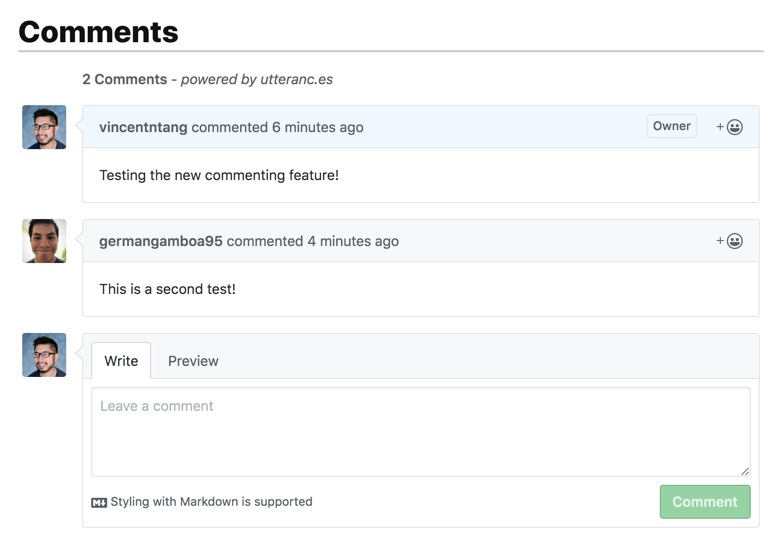Submit with the green Comment button
Viewport: 777px width, 546px height.
coord(705,502)
